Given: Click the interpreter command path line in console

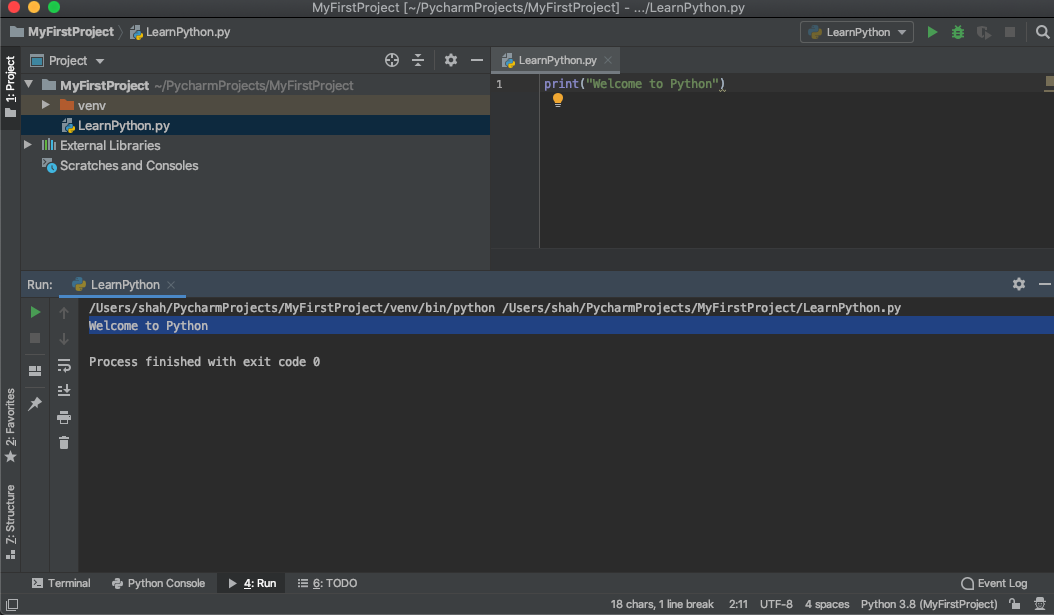Looking at the screenshot, I should tap(495, 308).
